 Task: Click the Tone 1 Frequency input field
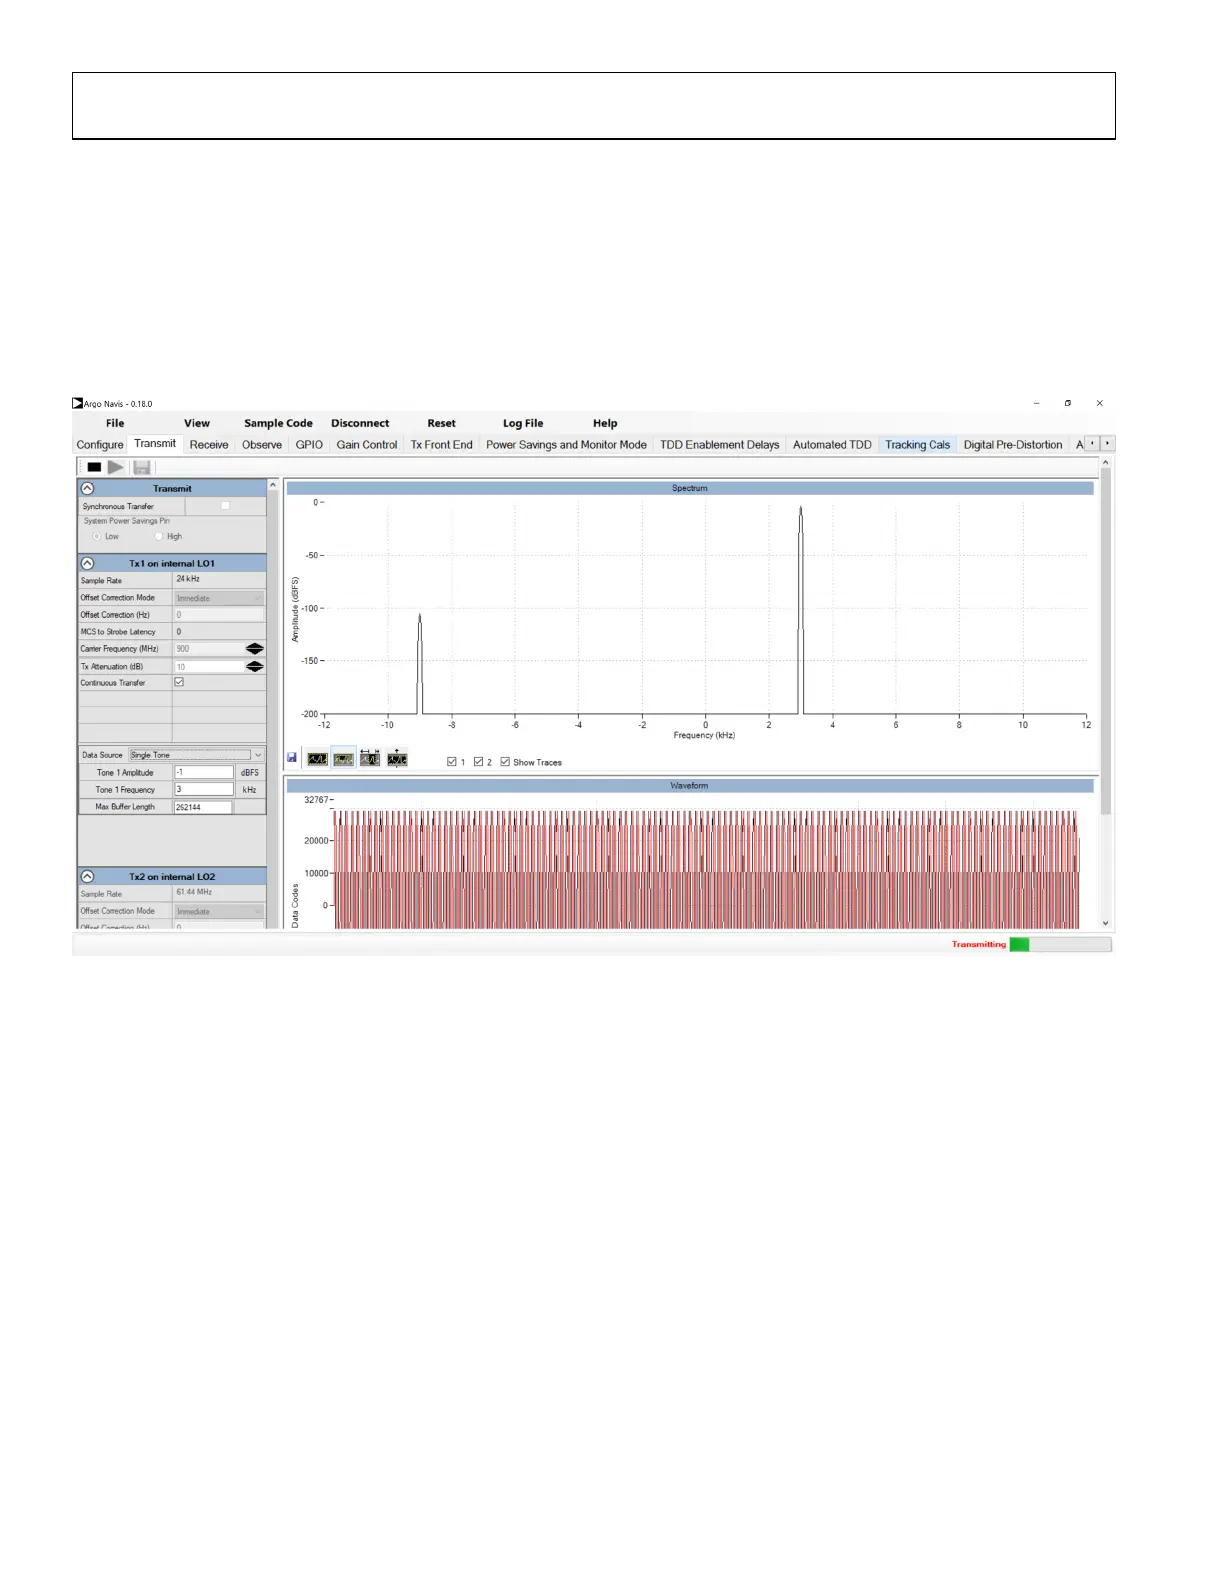(204, 789)
